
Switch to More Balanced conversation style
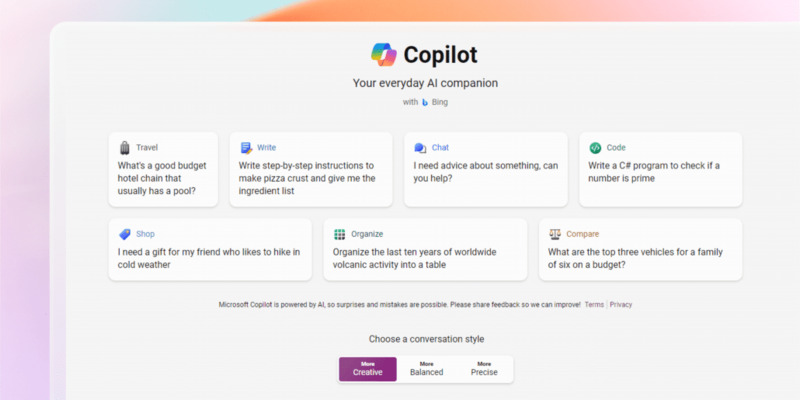coord(427,369)
